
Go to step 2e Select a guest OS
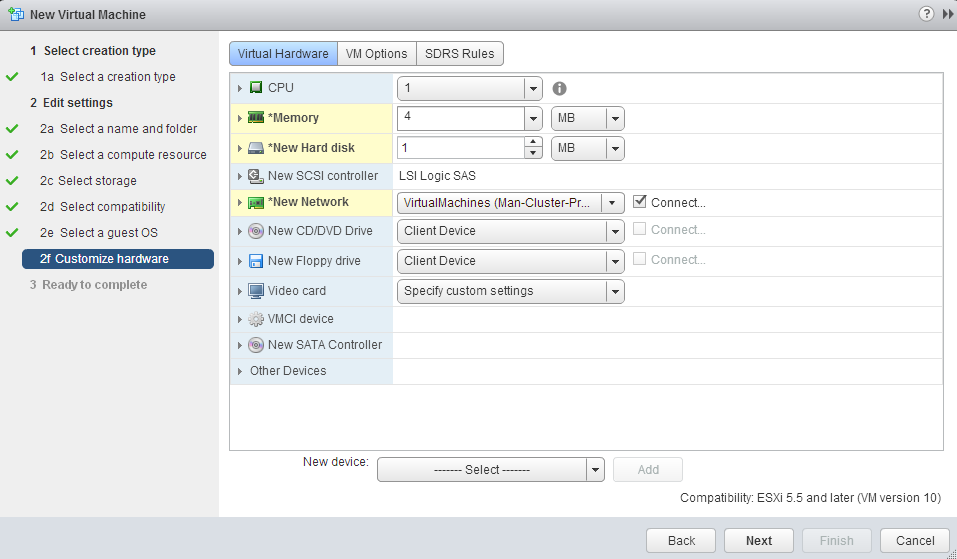[99, 233]
